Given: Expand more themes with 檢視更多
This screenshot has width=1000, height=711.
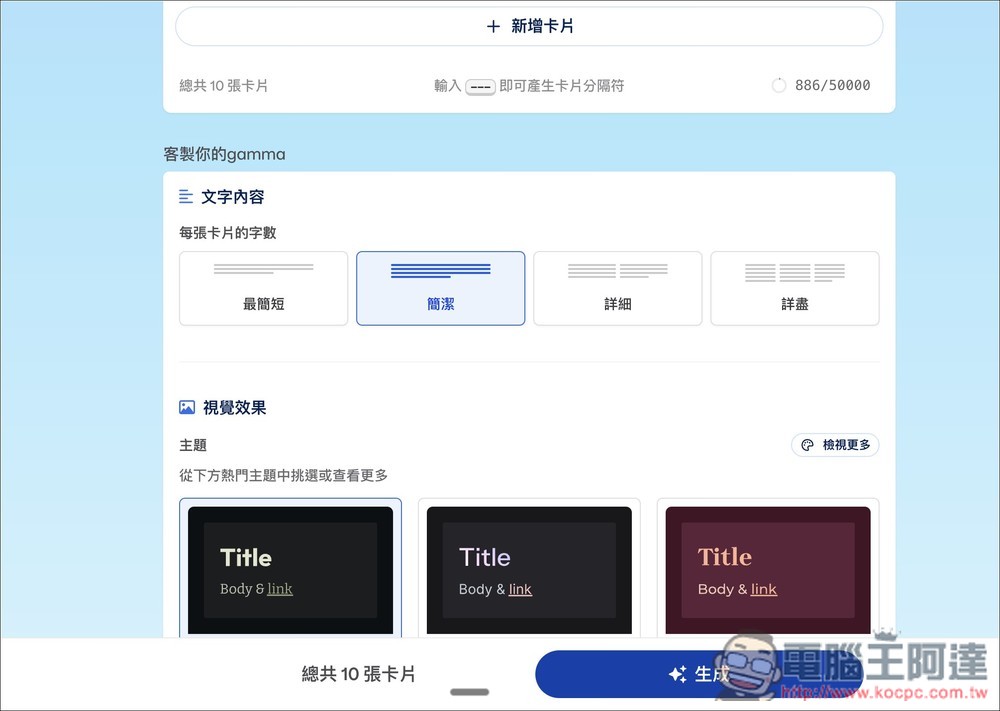Looking at the screenshot, I should 835,445.
